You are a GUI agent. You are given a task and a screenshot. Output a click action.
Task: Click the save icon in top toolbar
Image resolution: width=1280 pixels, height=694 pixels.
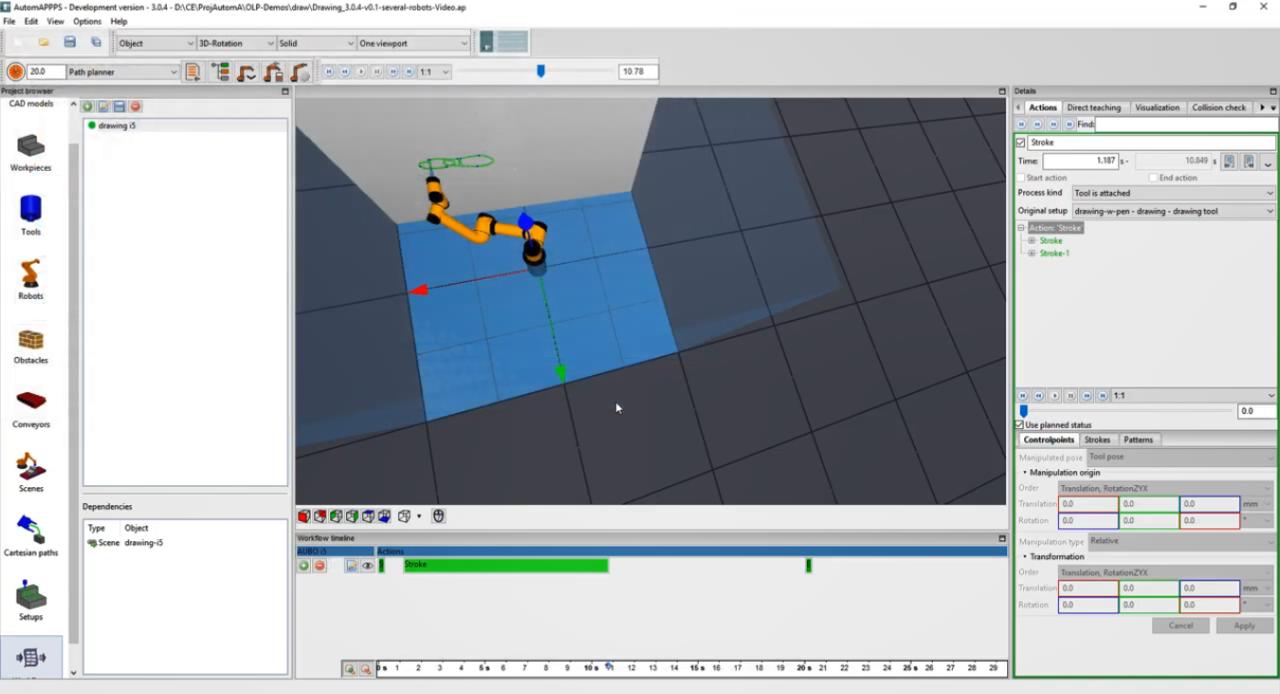[x=70, y=42]
